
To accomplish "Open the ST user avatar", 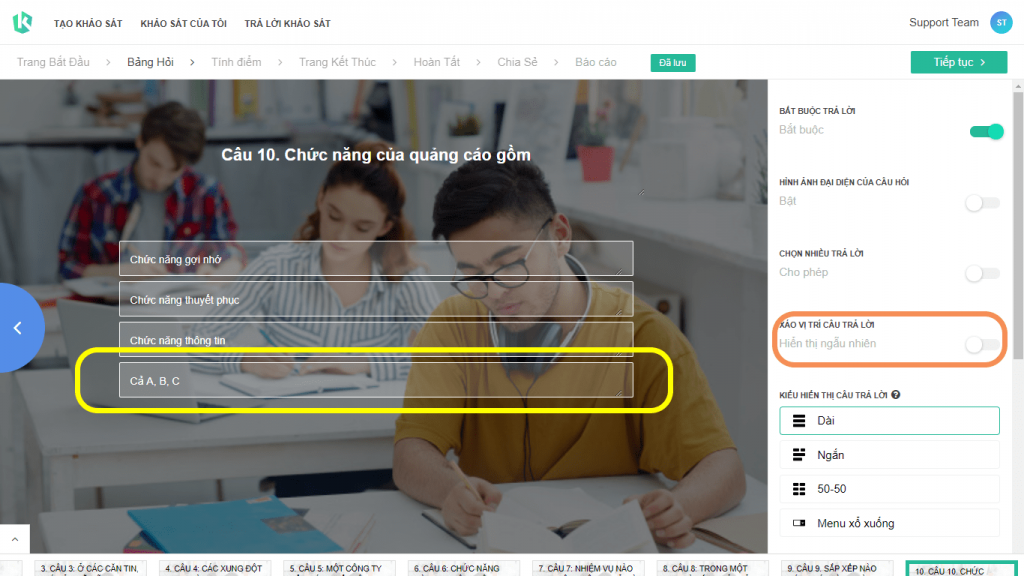I will click(1000, 23).
